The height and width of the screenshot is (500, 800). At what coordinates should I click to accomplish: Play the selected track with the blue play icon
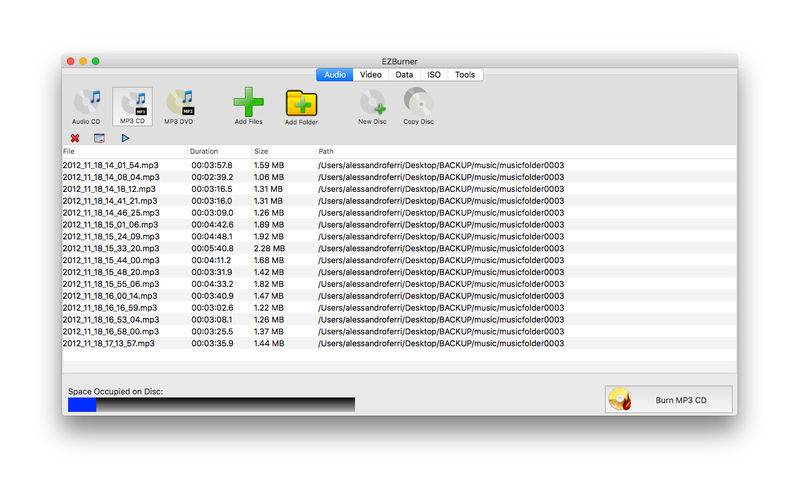(126, 138)
